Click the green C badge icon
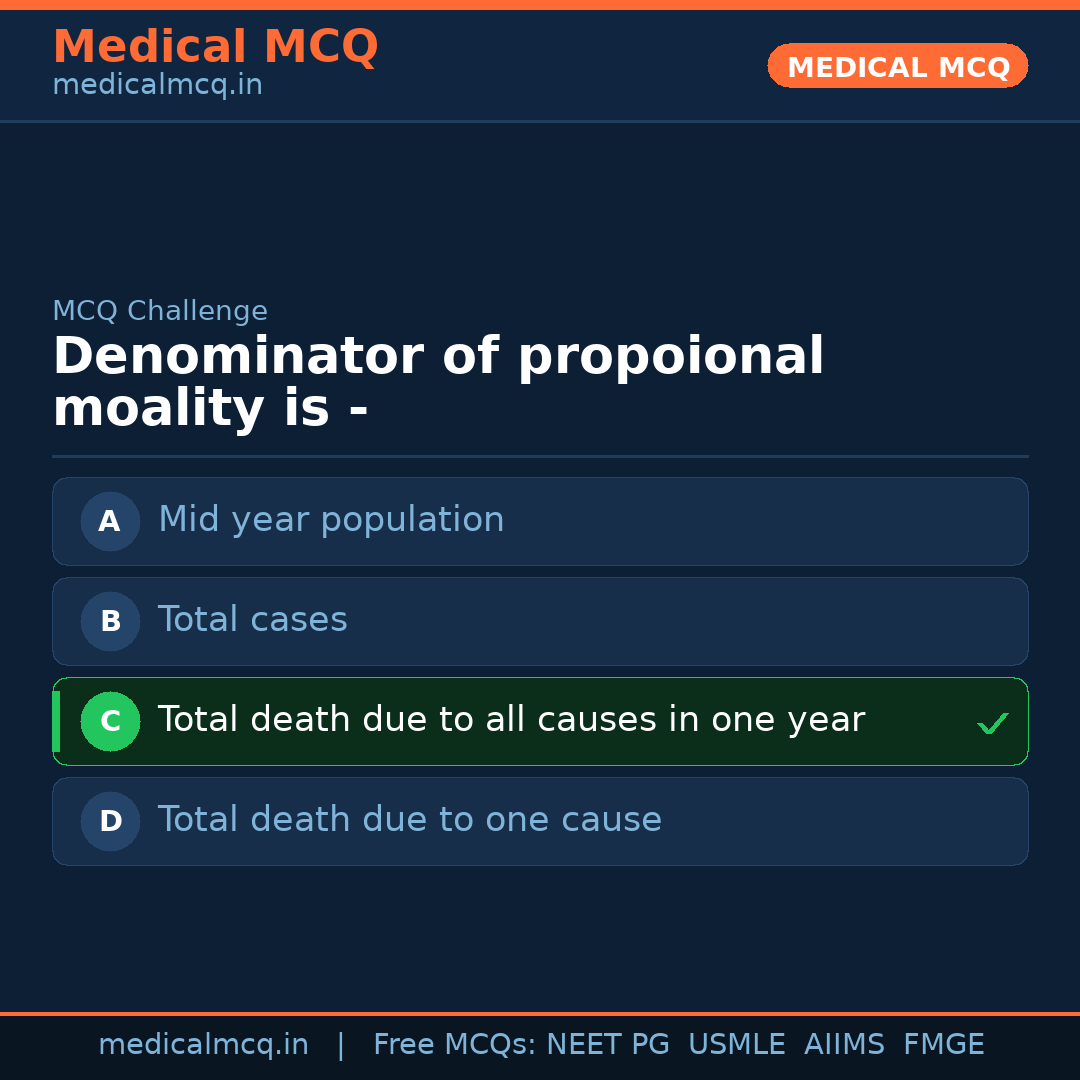The height and width of the screenshot is (1080, 1080). 110,721
